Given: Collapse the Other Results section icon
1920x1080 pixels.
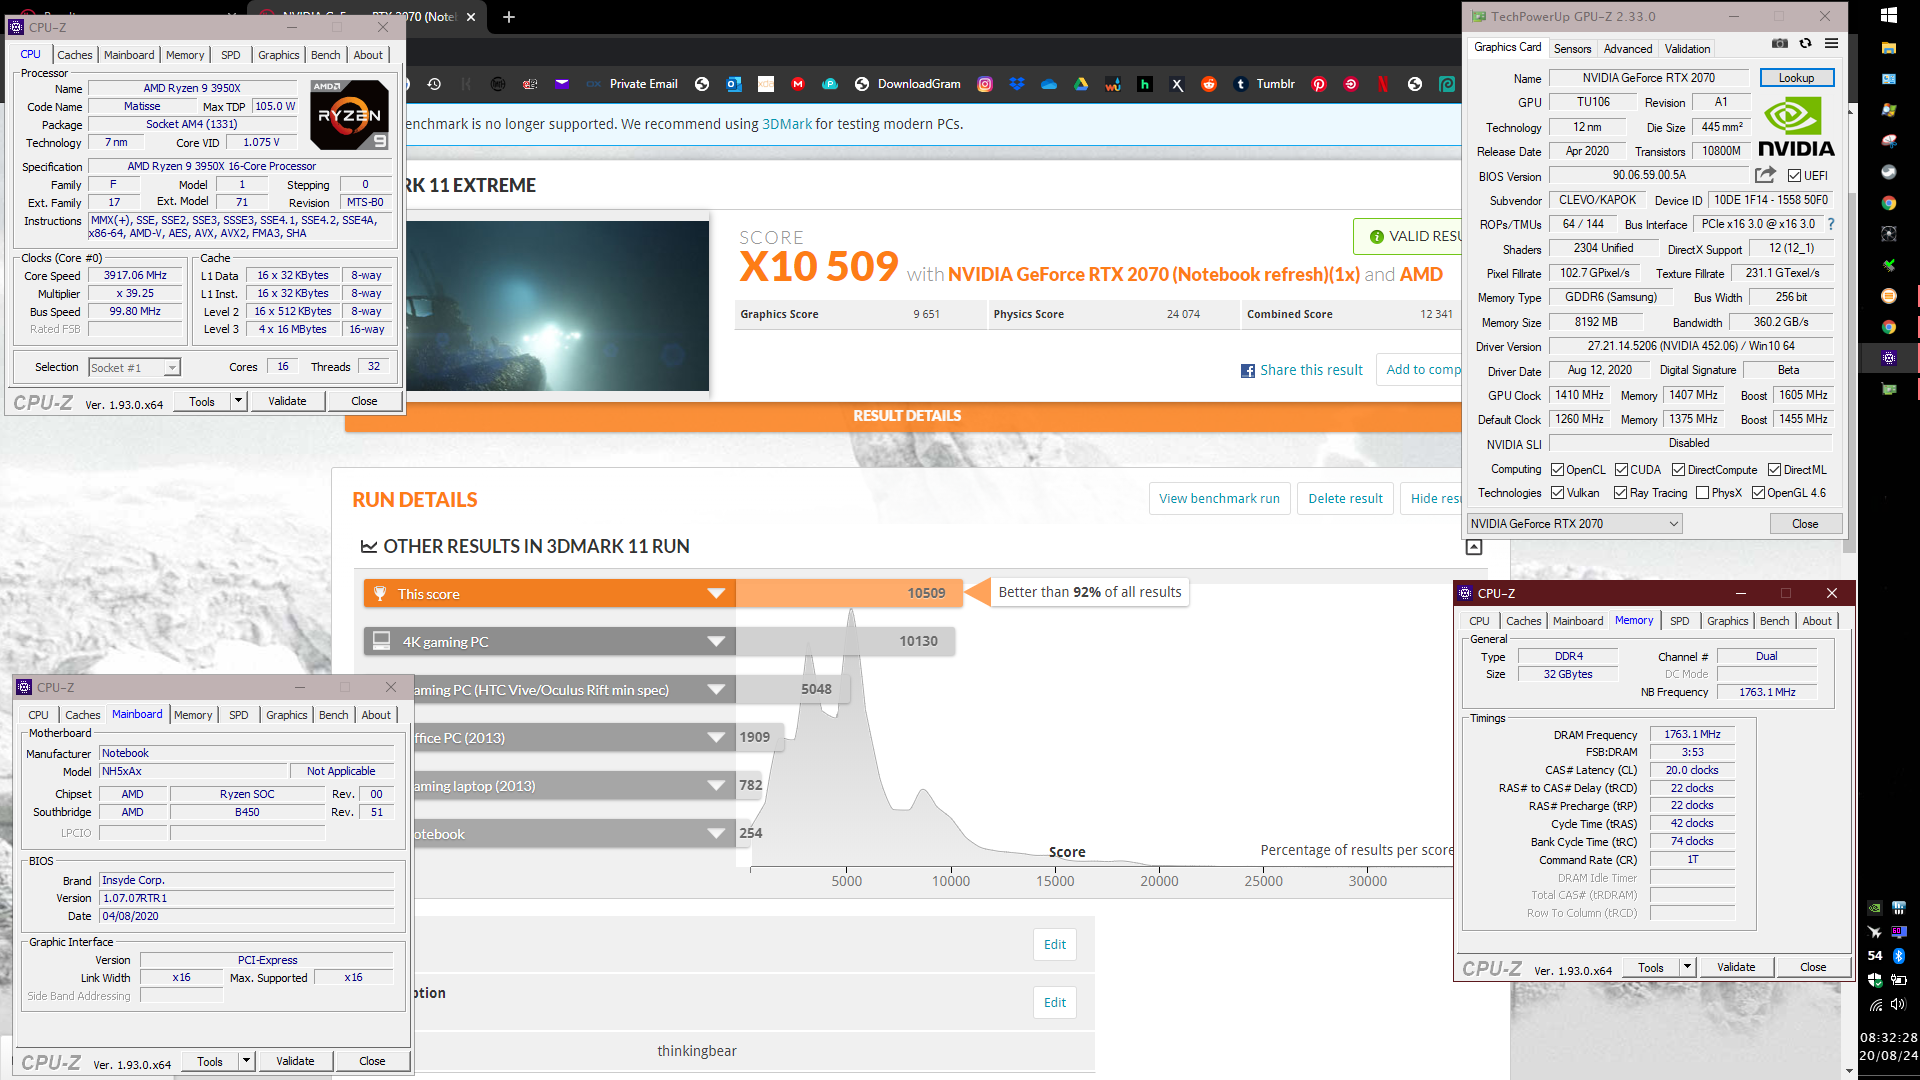Looking at the screenshot, I should 1473,547.
